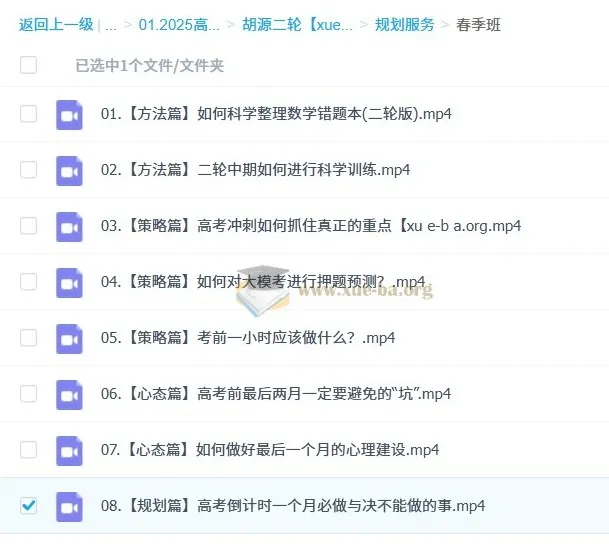Click video icon for file 05 考前一小时

click(68, 338)
